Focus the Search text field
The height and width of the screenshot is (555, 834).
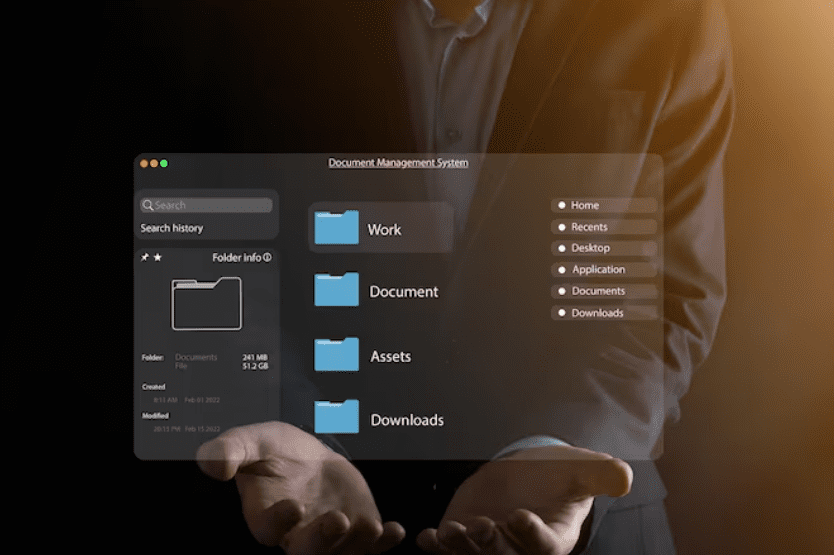tap(210, 205)
